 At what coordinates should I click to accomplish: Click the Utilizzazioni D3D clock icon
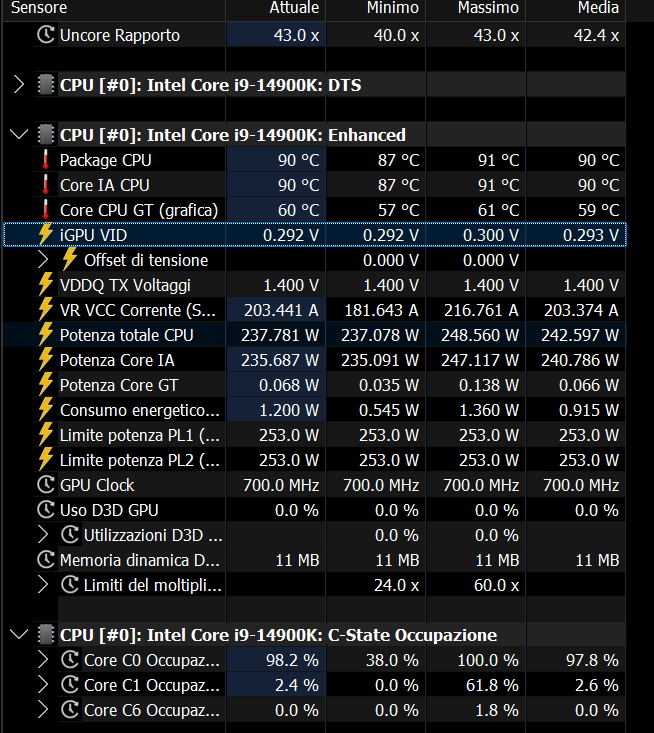[x=70, y=535]
